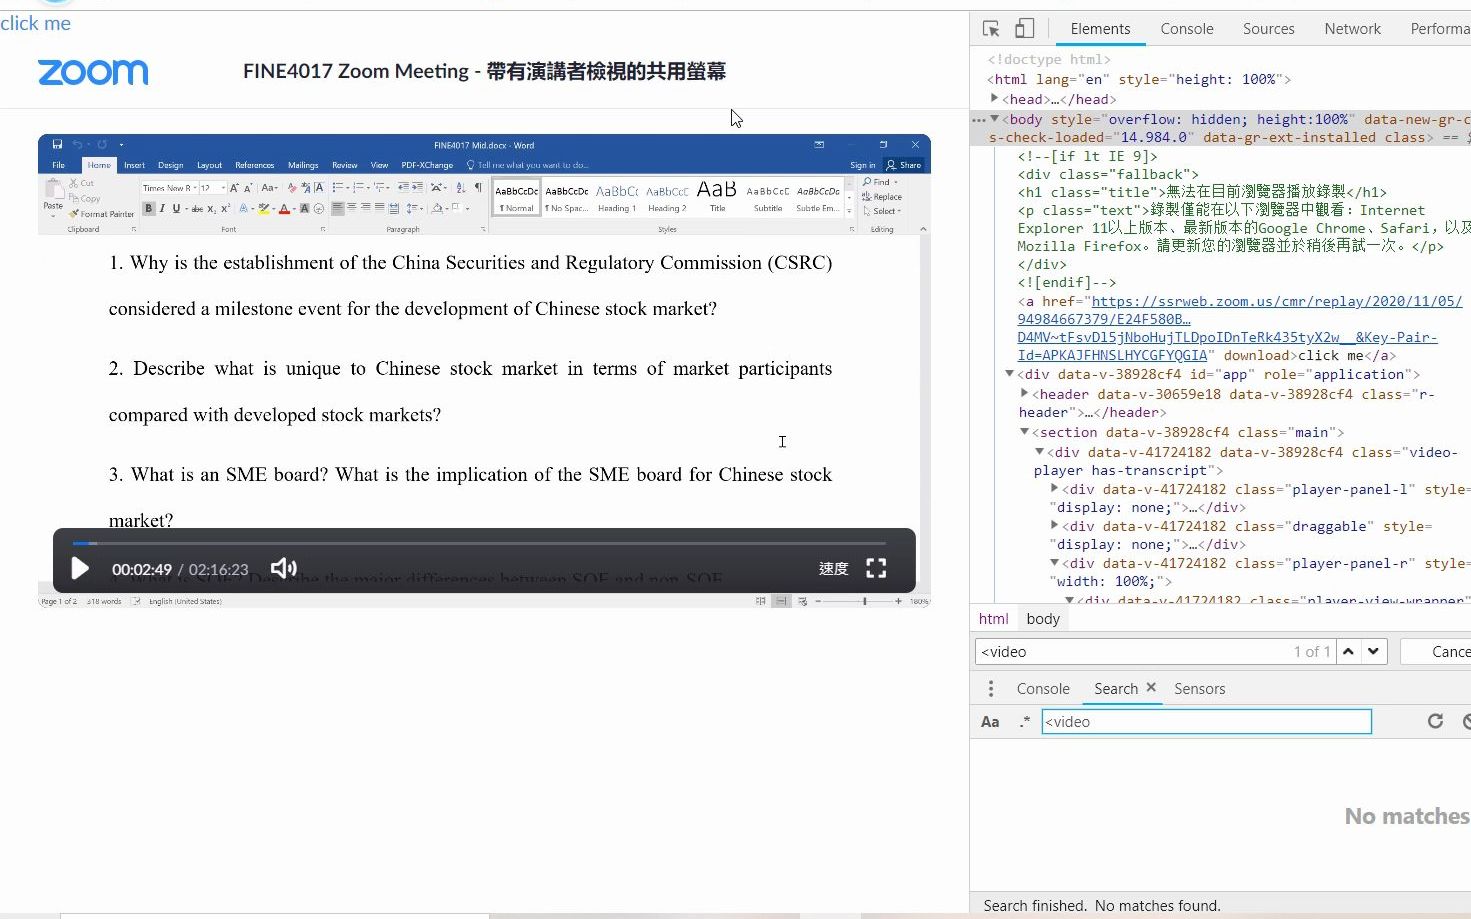
Task: Refresh the search results
Action: pyautogui.click(x=1435, y=721)
